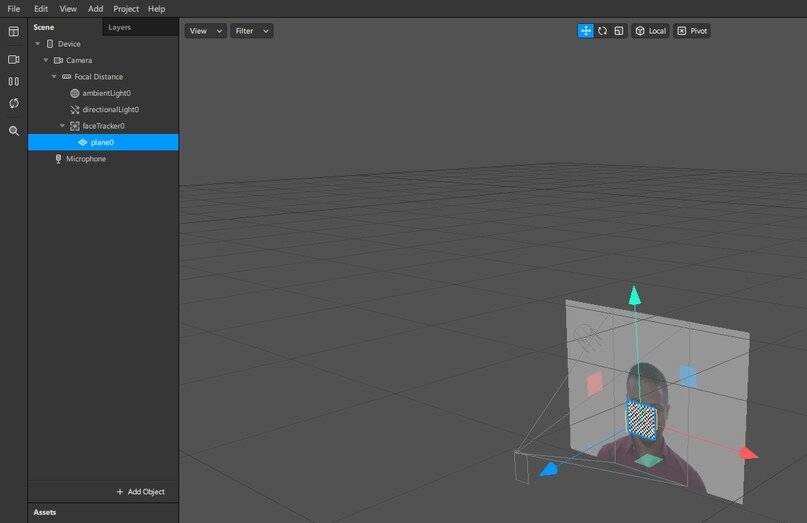This screenshot has width=807, height=523.
Task: Open the View dropdown in viewport
Action: [206, 31]
